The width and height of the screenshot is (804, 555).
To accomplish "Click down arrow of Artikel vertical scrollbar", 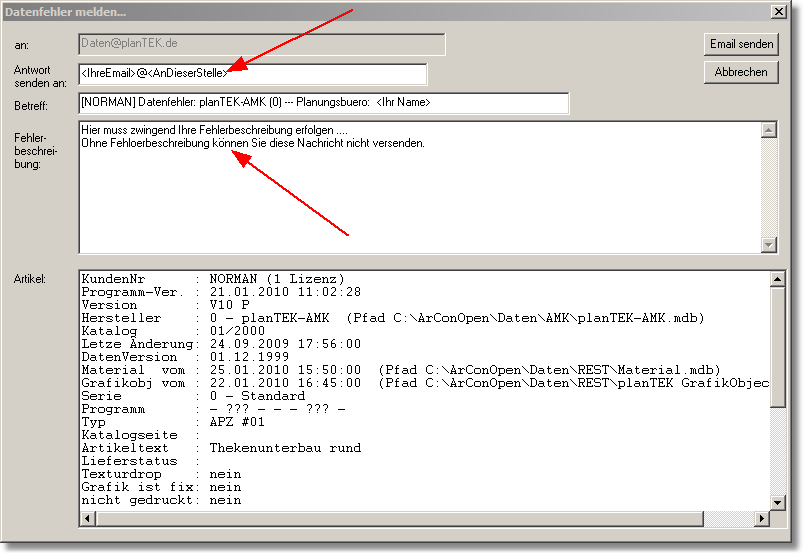I will click(x=777, y=501).
